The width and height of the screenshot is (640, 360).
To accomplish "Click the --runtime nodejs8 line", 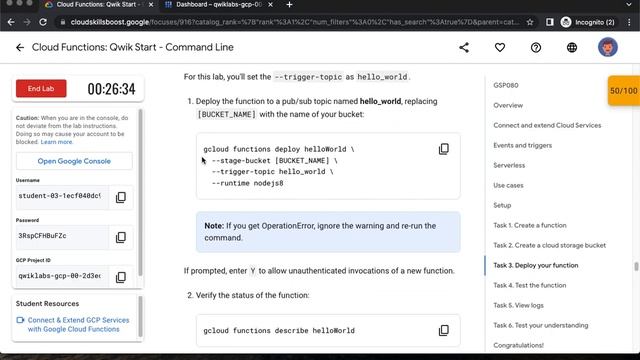I will click(247, 183).
